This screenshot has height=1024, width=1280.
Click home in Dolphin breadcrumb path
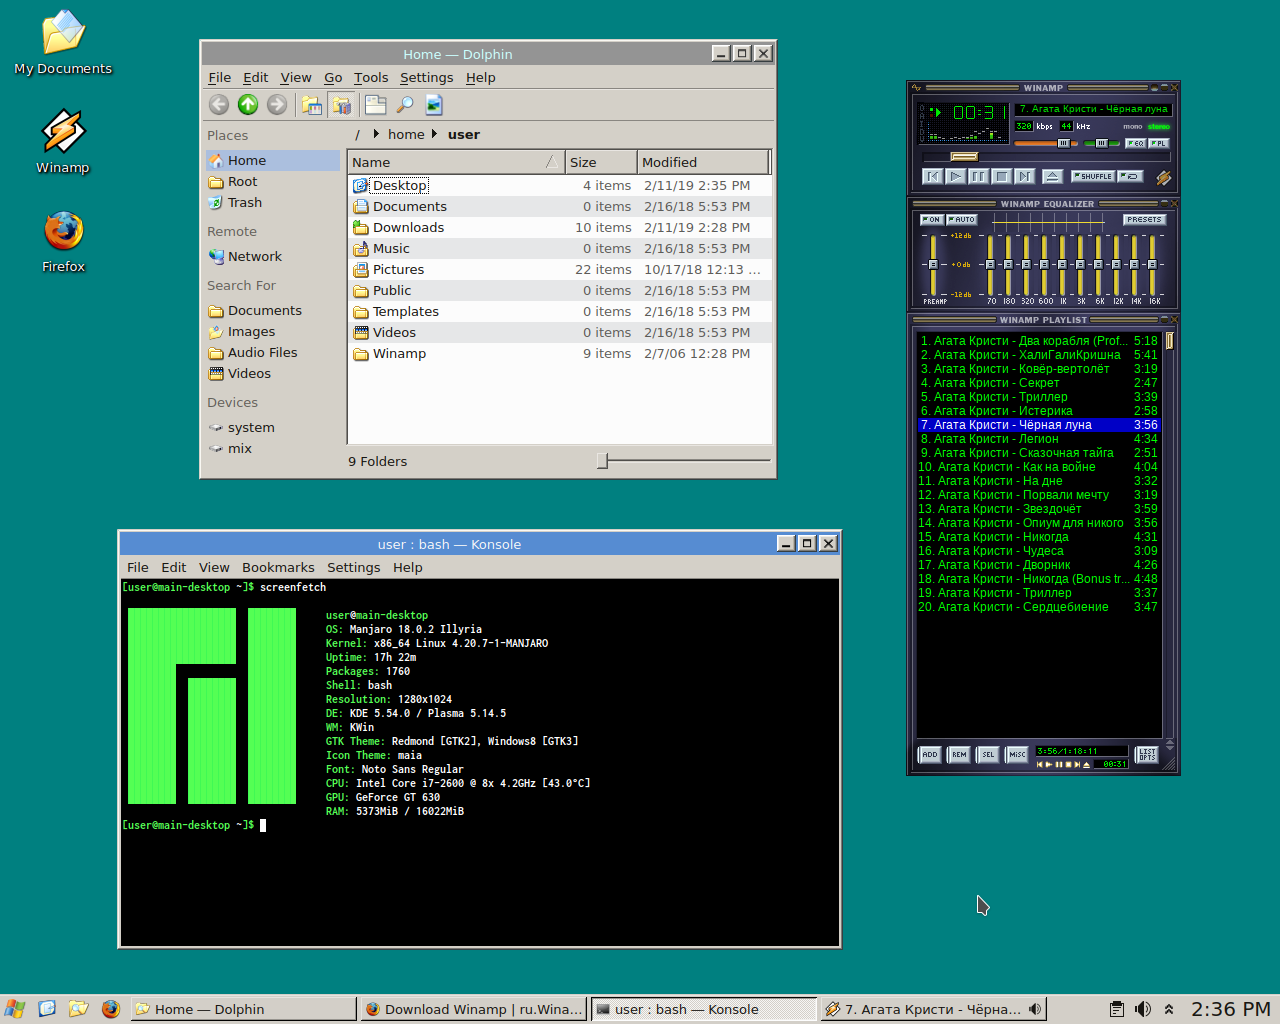406,134
